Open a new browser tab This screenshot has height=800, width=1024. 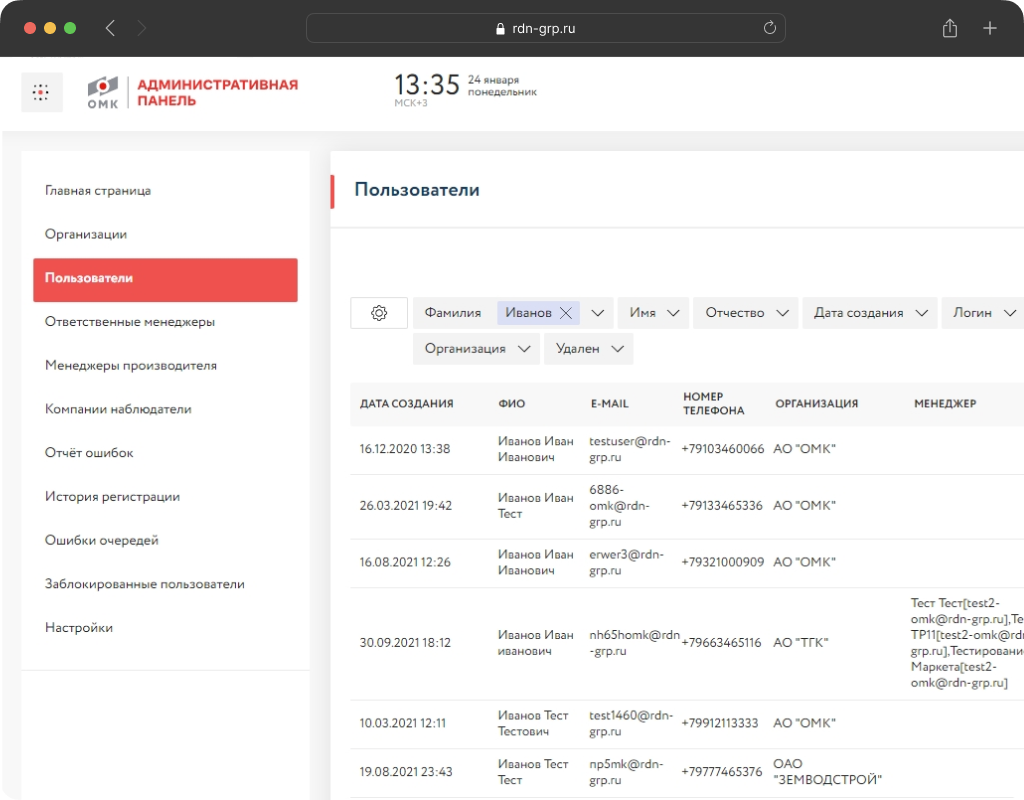(989, 28)
